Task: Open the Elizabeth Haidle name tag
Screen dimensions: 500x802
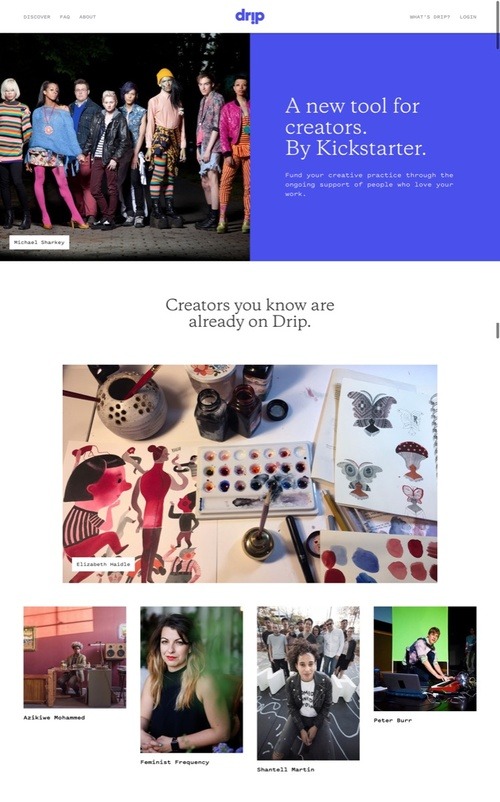Action: tap(103, 564)
